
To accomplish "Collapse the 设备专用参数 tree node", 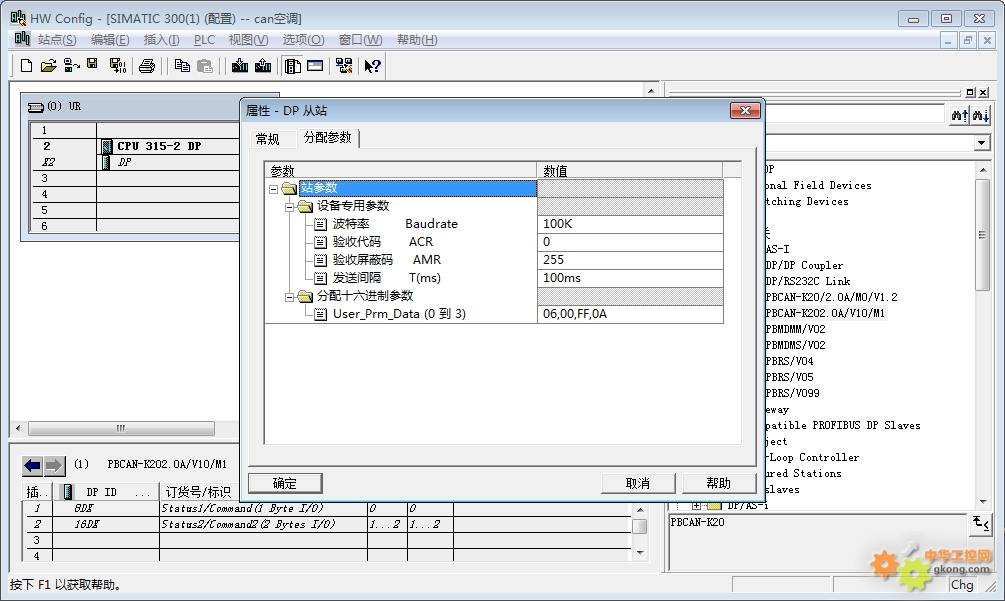I will pyautogui.click(x=289, y=207).
